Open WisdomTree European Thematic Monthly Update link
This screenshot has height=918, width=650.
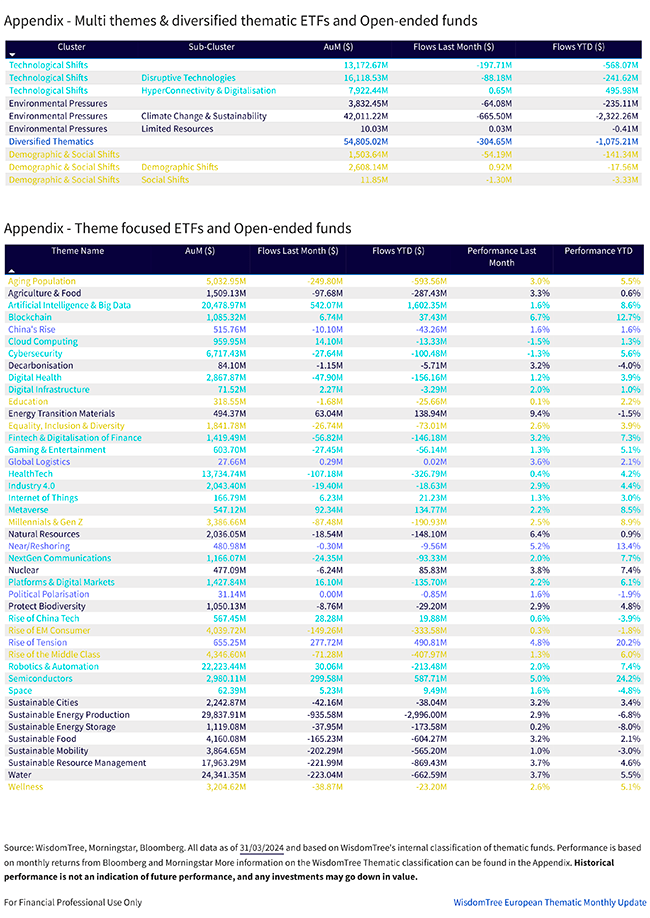tap(549, 902)
